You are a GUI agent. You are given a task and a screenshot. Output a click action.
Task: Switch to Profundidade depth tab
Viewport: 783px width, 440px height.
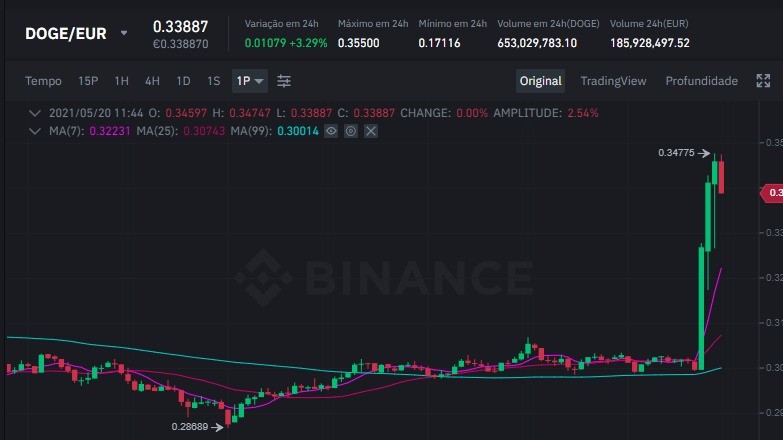[x=702, y=81]
